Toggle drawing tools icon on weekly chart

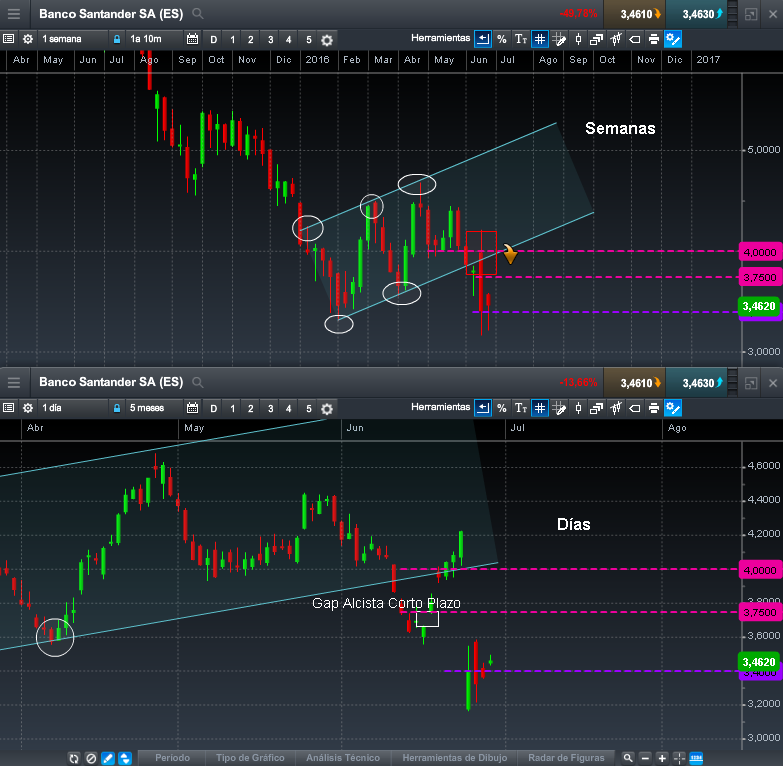point(673,39)
